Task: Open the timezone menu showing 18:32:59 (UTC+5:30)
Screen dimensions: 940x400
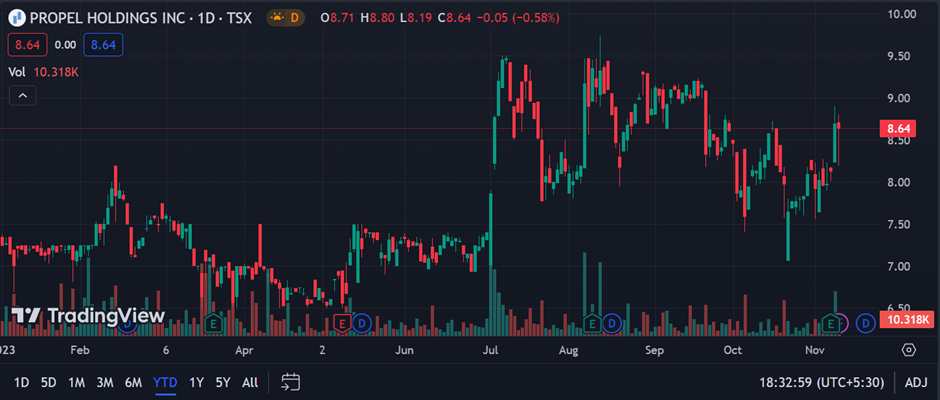Action: click(x=821, y=382)
